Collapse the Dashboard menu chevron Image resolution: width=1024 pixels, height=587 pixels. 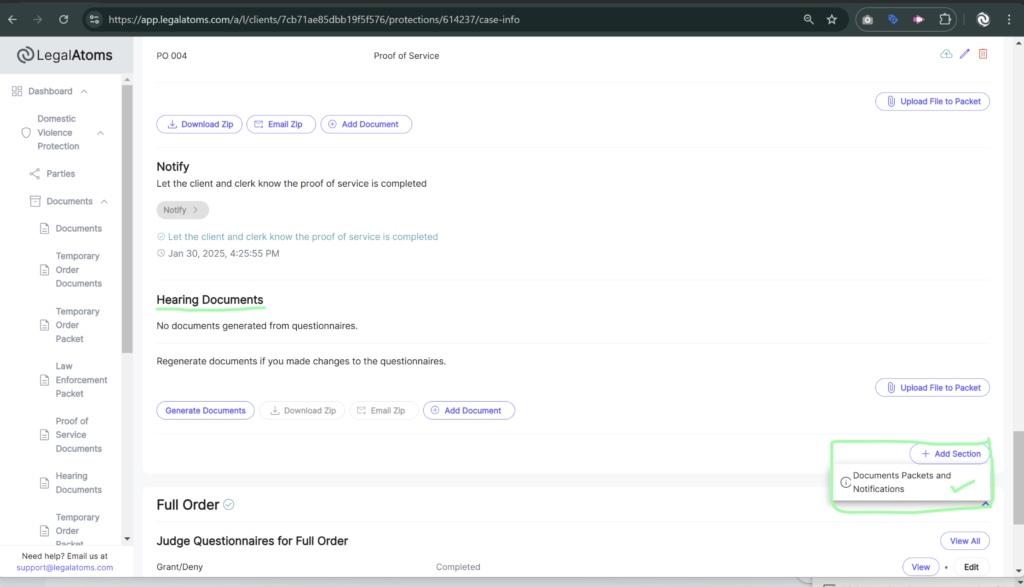pos(84,91)
